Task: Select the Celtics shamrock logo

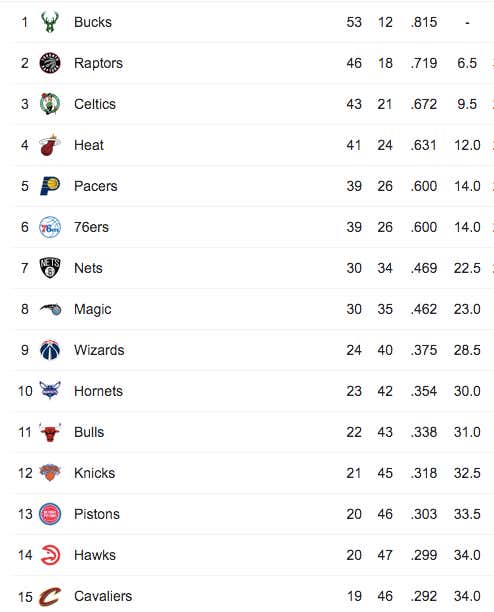Action: pyautogui.click(x=50, y=104)
